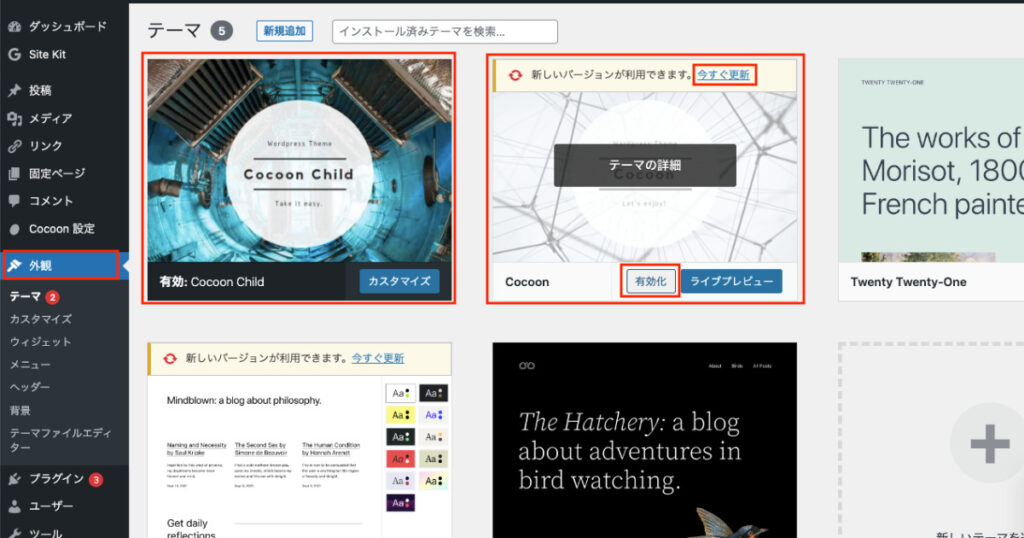Click the カスタマイズ button on Cocoon Child

[x=399, y=282]
